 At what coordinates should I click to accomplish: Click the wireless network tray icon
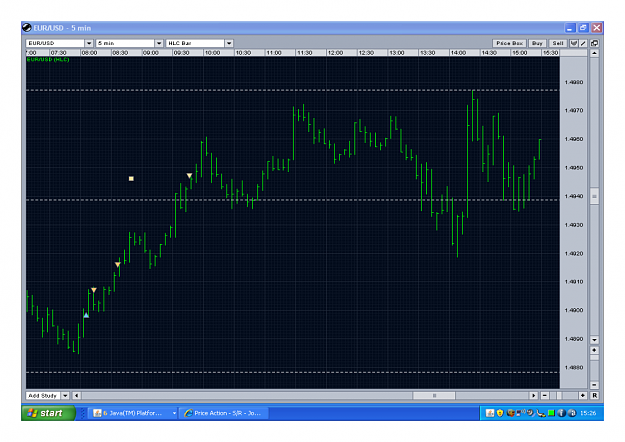pos(521,412)
